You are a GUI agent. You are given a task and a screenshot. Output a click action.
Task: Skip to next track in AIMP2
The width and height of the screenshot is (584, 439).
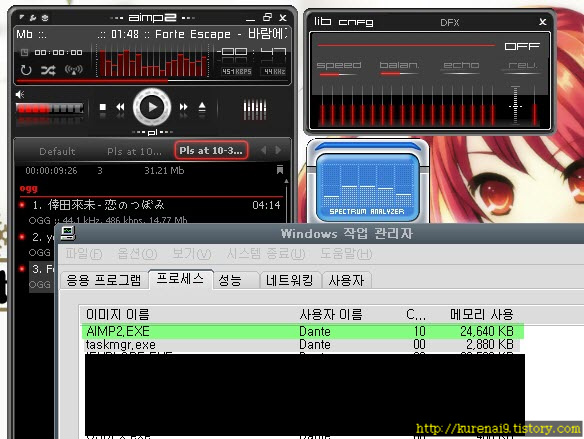point(183,107)
